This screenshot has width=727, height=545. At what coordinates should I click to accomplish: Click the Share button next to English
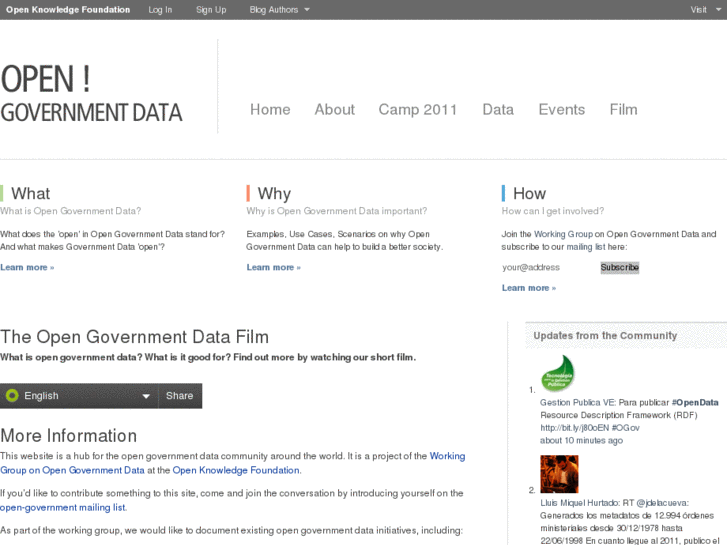tap(180, 396)
